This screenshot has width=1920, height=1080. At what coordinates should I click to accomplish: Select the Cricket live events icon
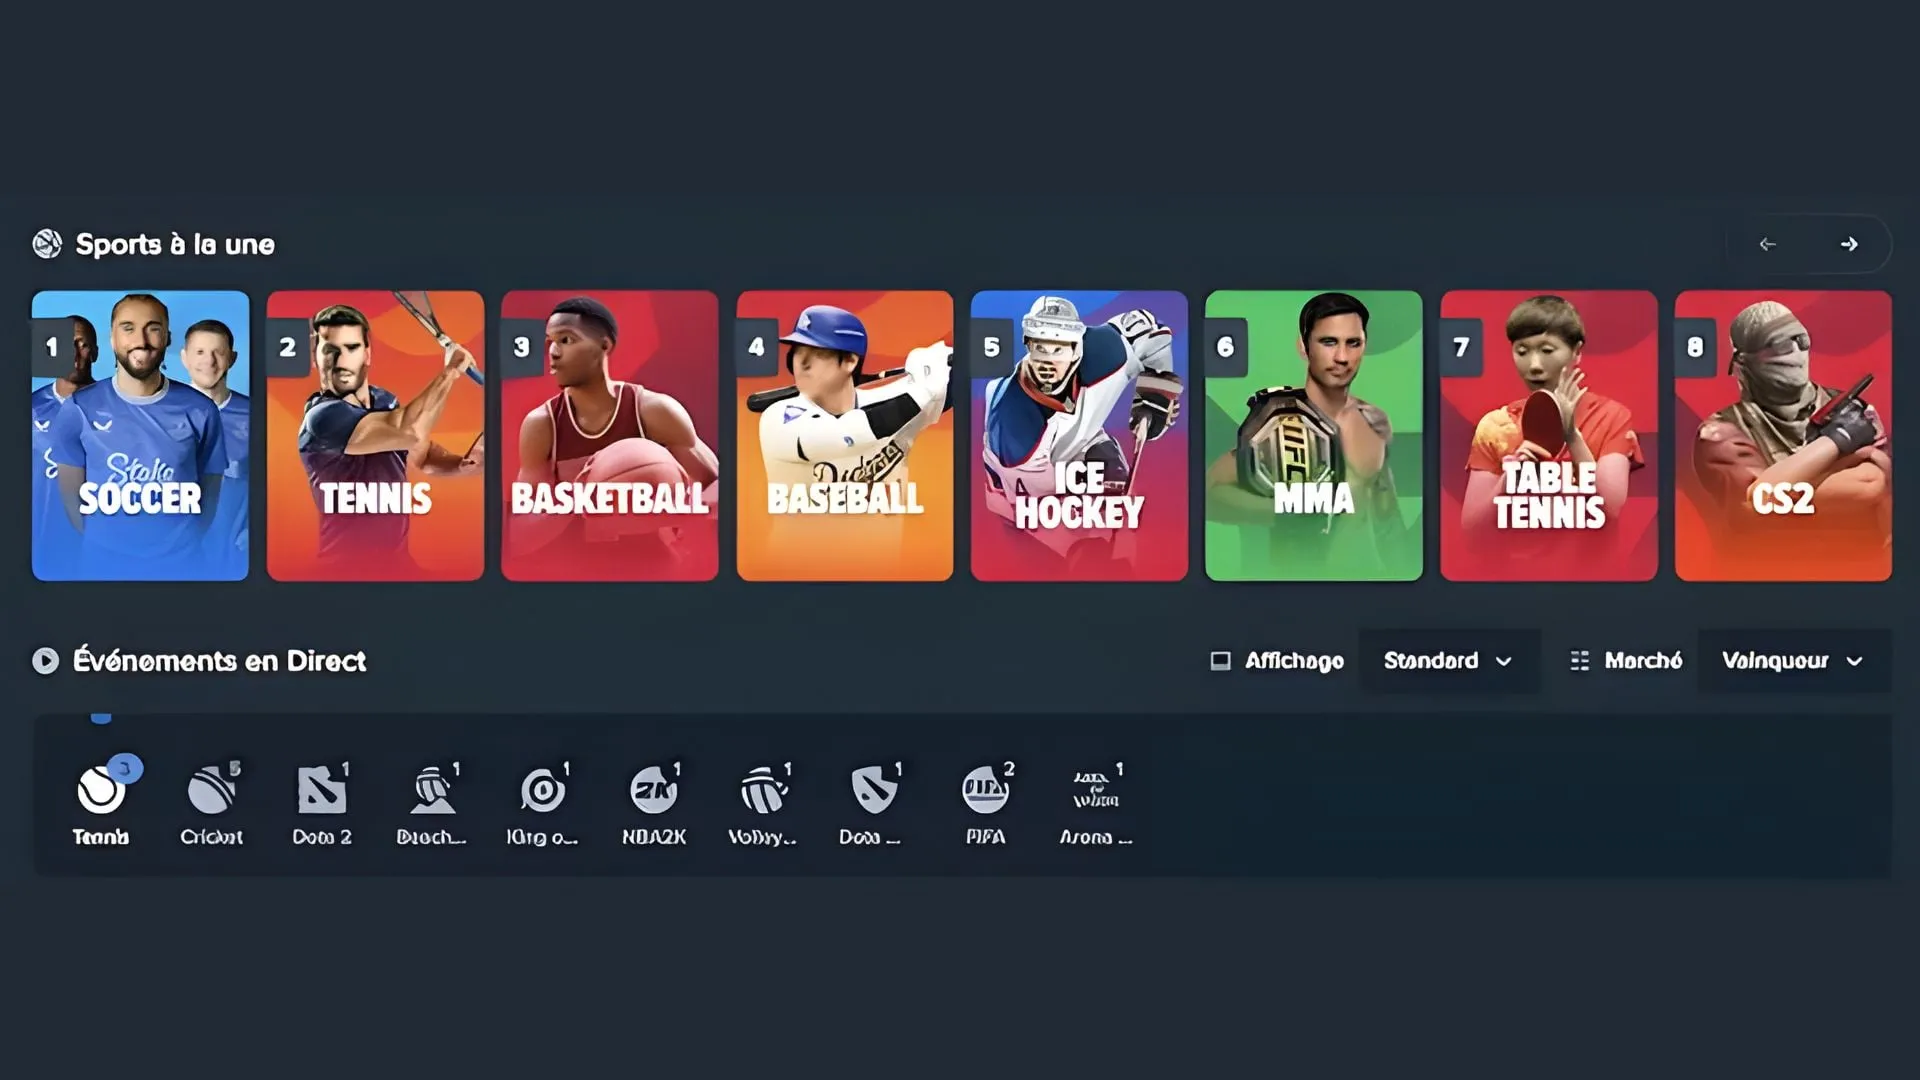(211, 792)
